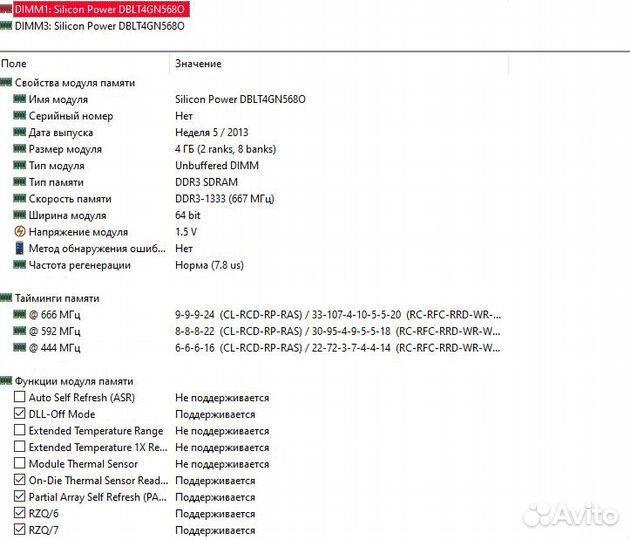The height and width of the screenshot is (540, 630).
Task: Select value Silicon Power DBLT4GN568O in Имя модуля row
Action: [240, 99]
